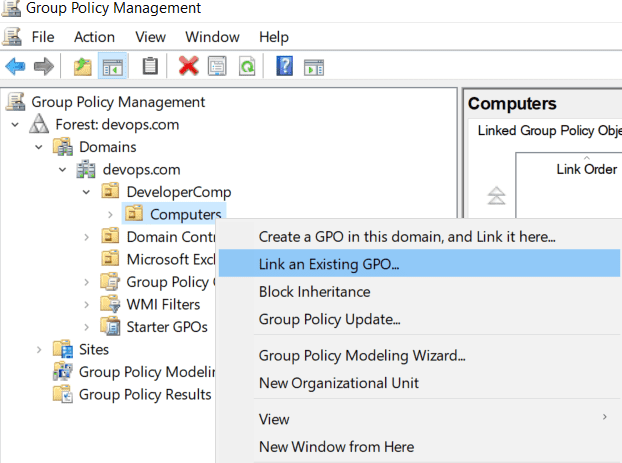This screenshot has height=463, width=622.
Task: Click the Link Order column header
Action: pyautogui.click(x=586, y=169)
